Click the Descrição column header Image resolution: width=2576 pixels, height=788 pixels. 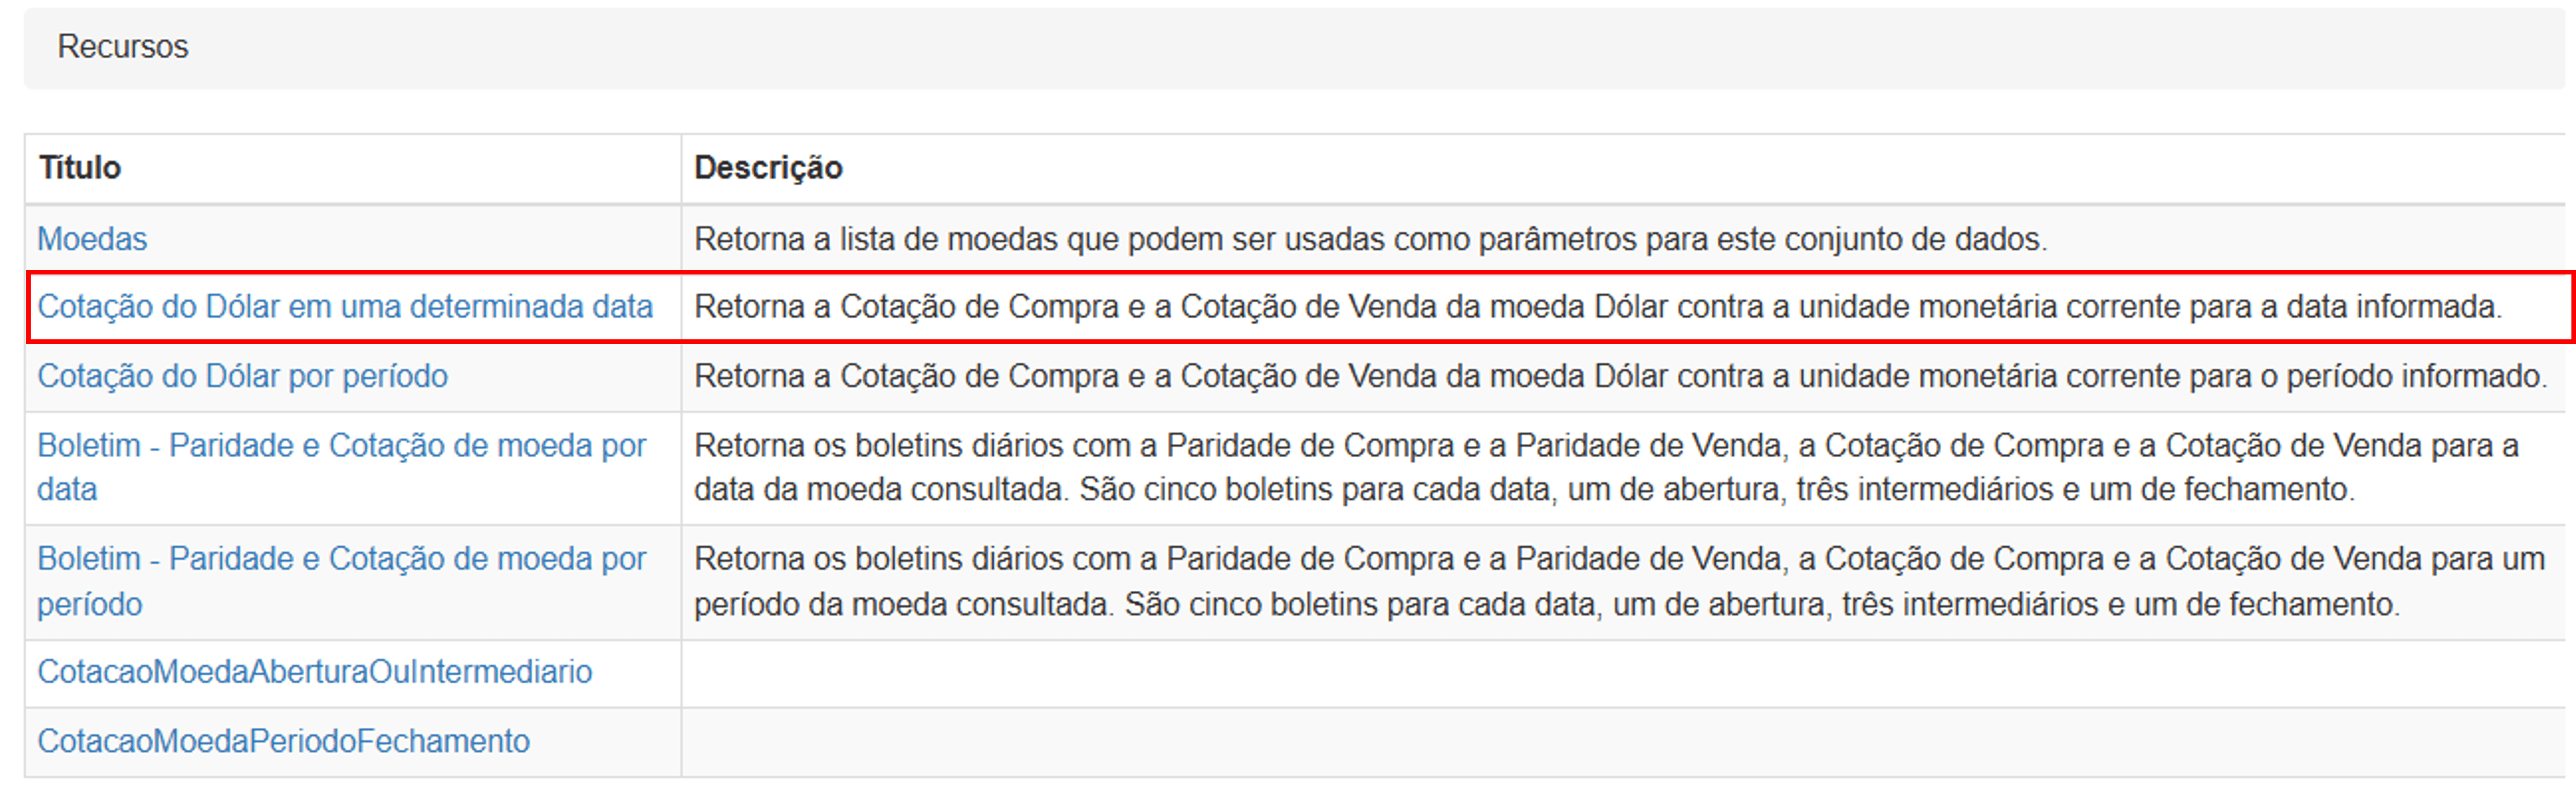(768, 168)
